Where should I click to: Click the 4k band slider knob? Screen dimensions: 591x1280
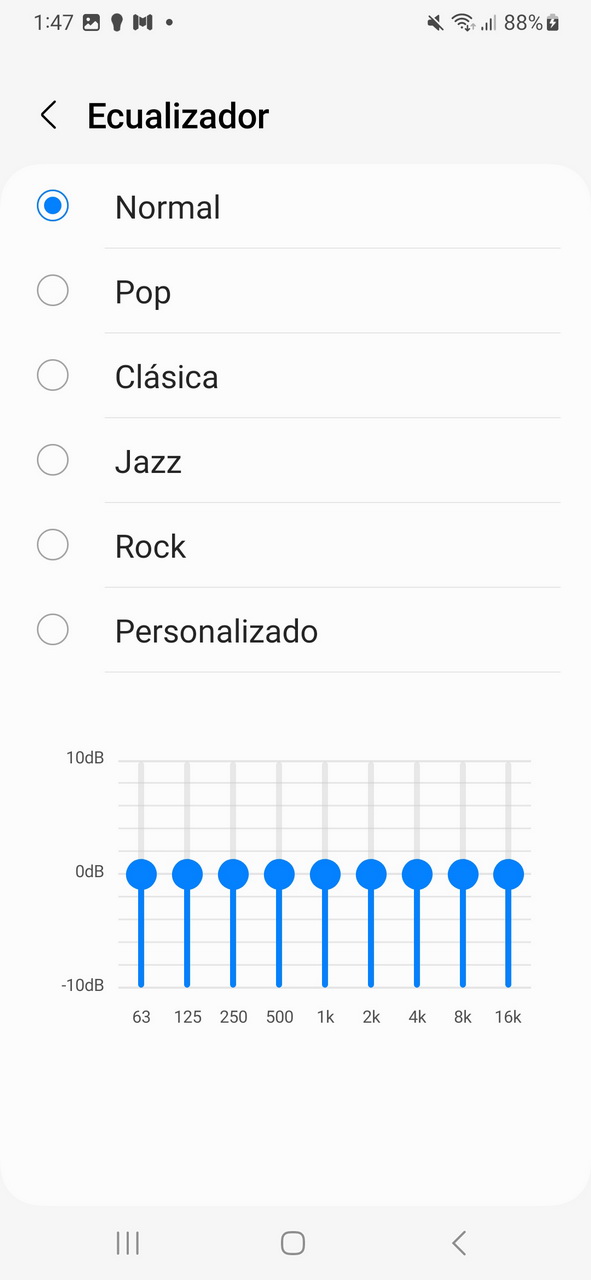pos(417,874)
